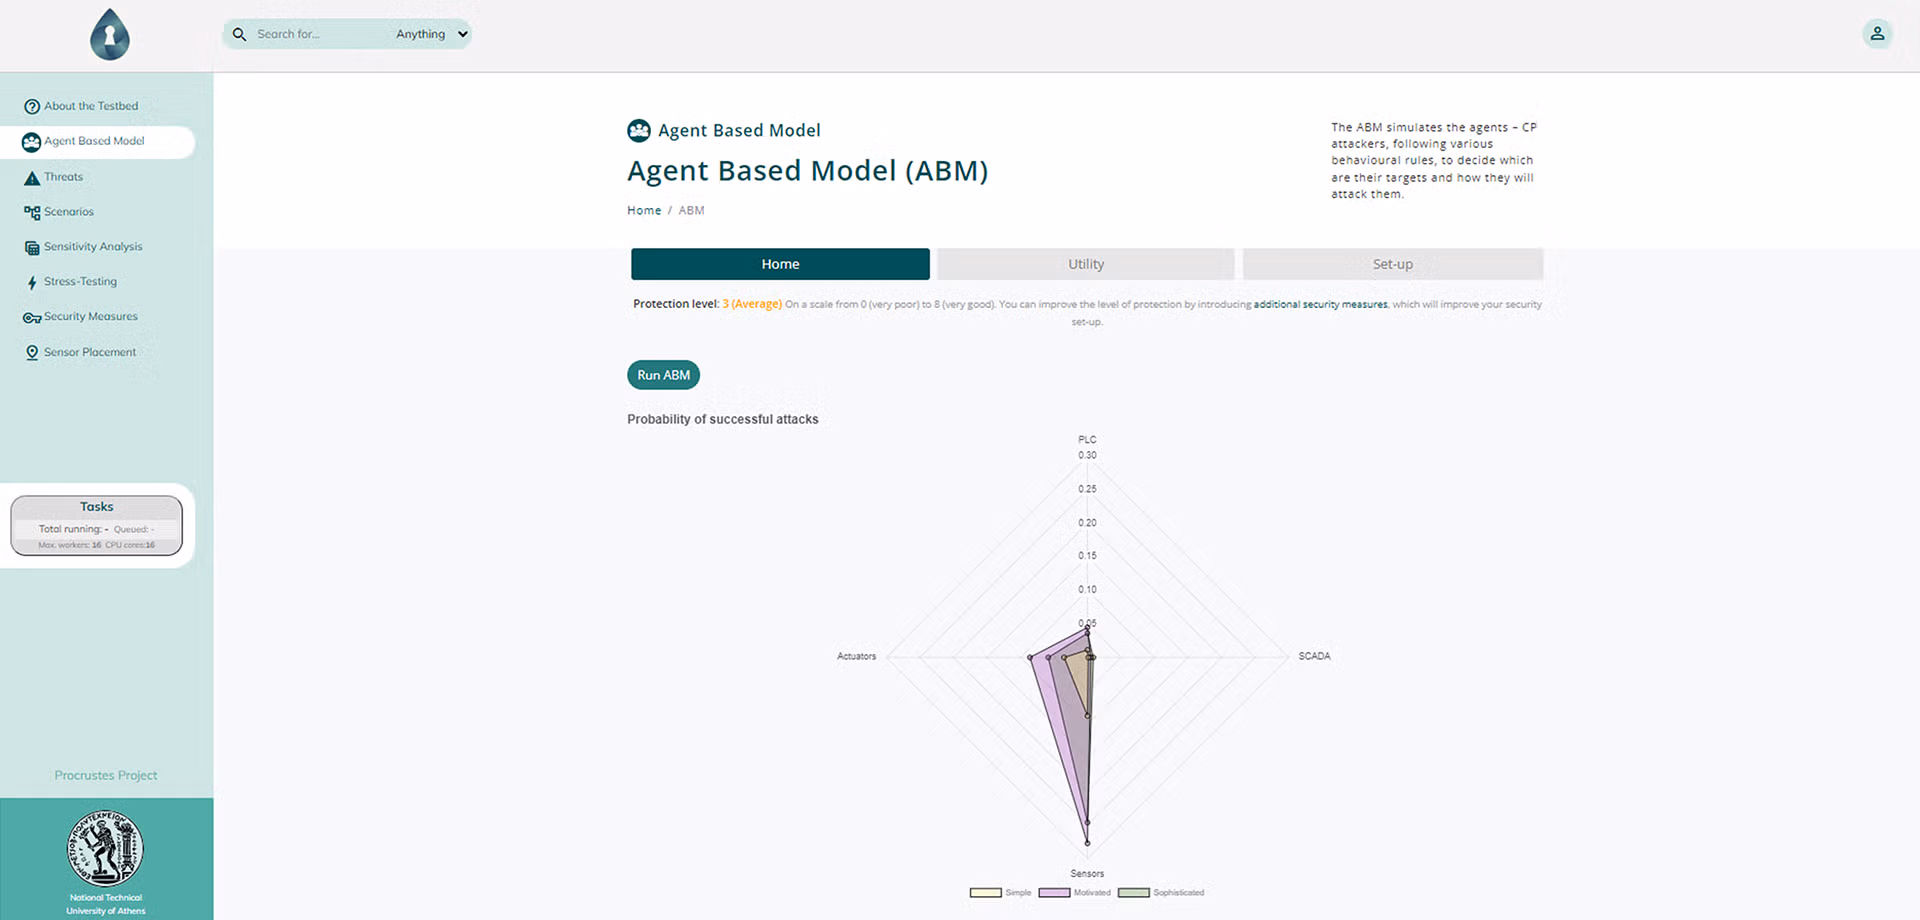Click the Probability of successful attacks heading

(722, 419)
